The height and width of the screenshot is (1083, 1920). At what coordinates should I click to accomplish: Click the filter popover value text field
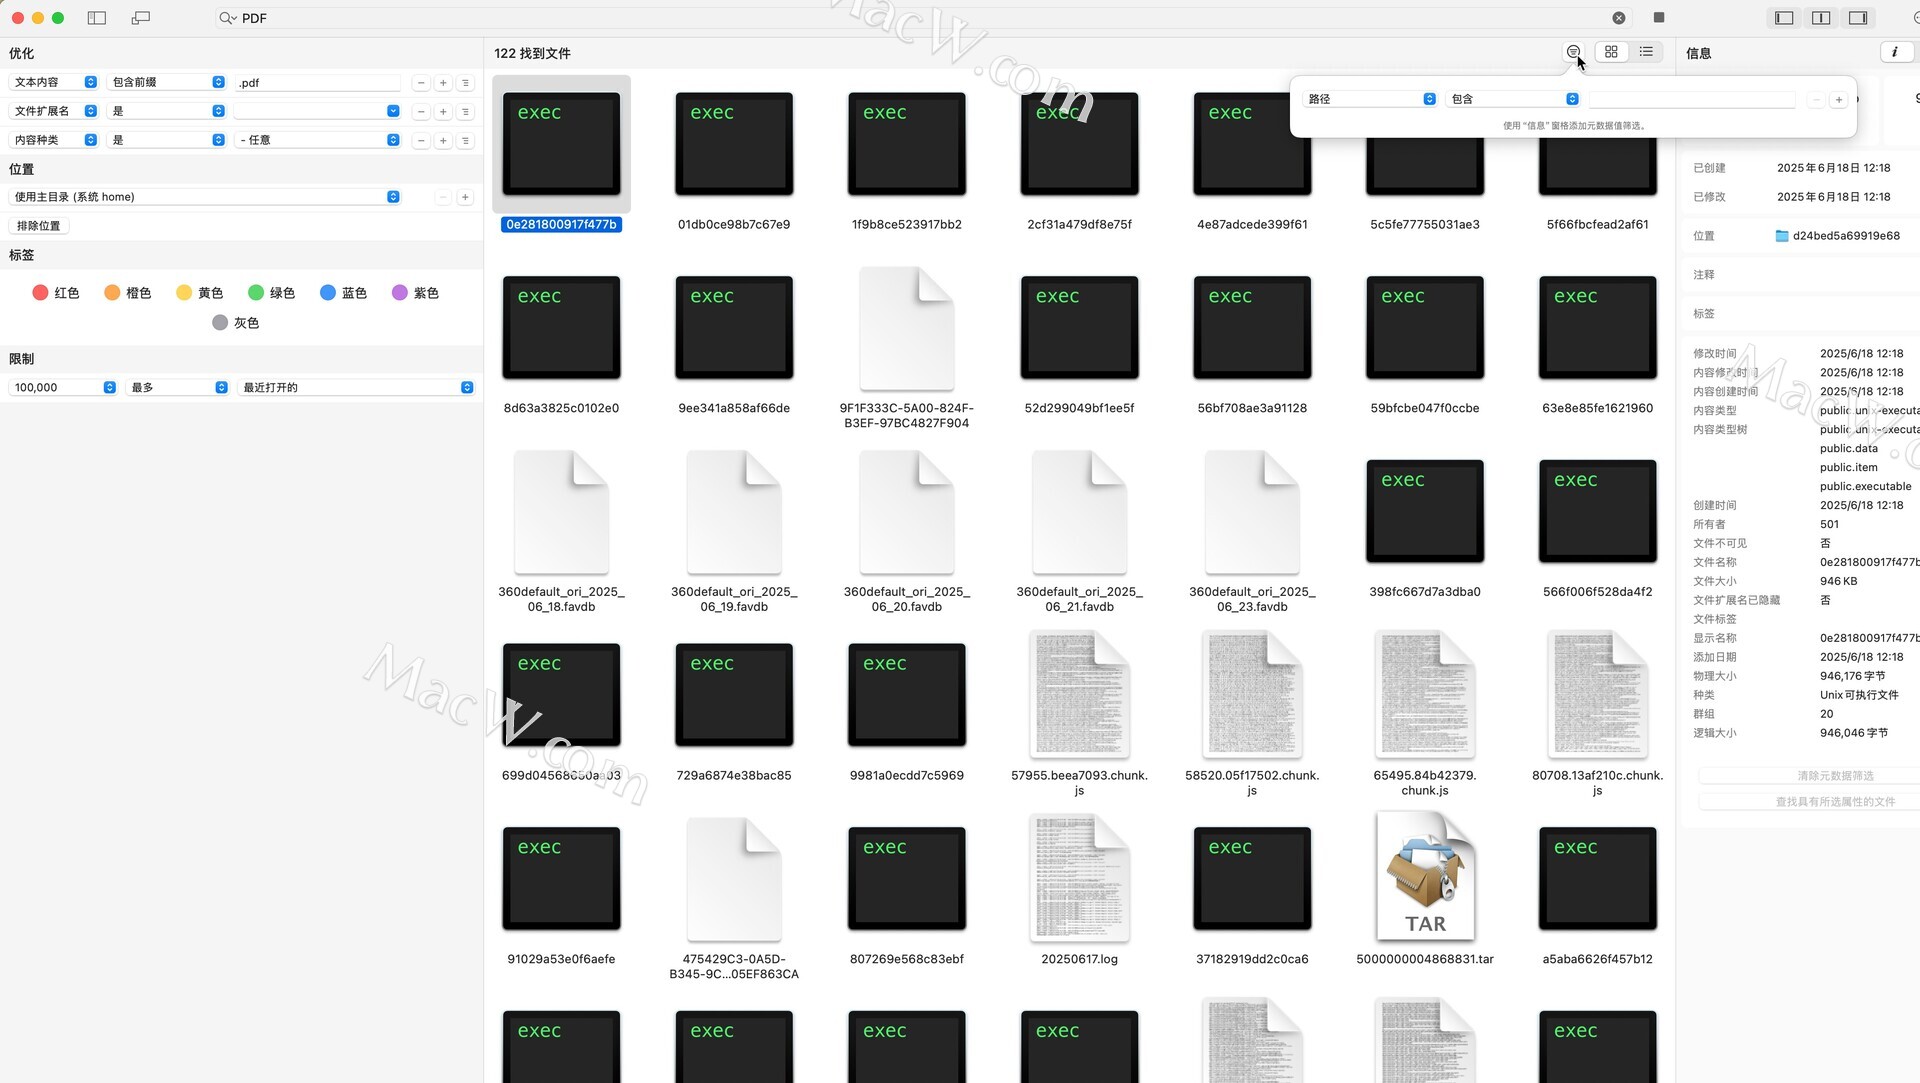(x=1692, y=99)
